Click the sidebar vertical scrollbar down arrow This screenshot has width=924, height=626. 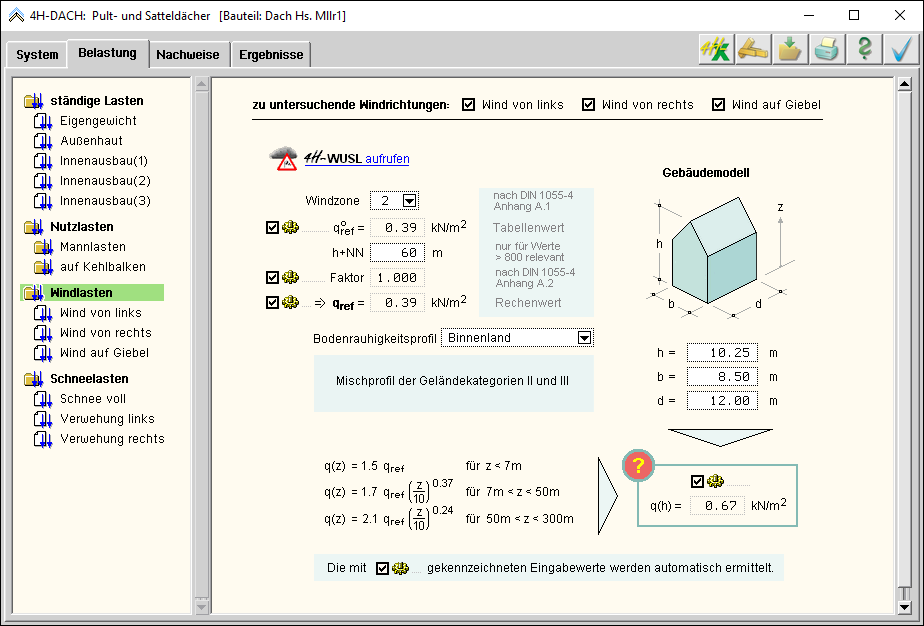click(201, 606)
